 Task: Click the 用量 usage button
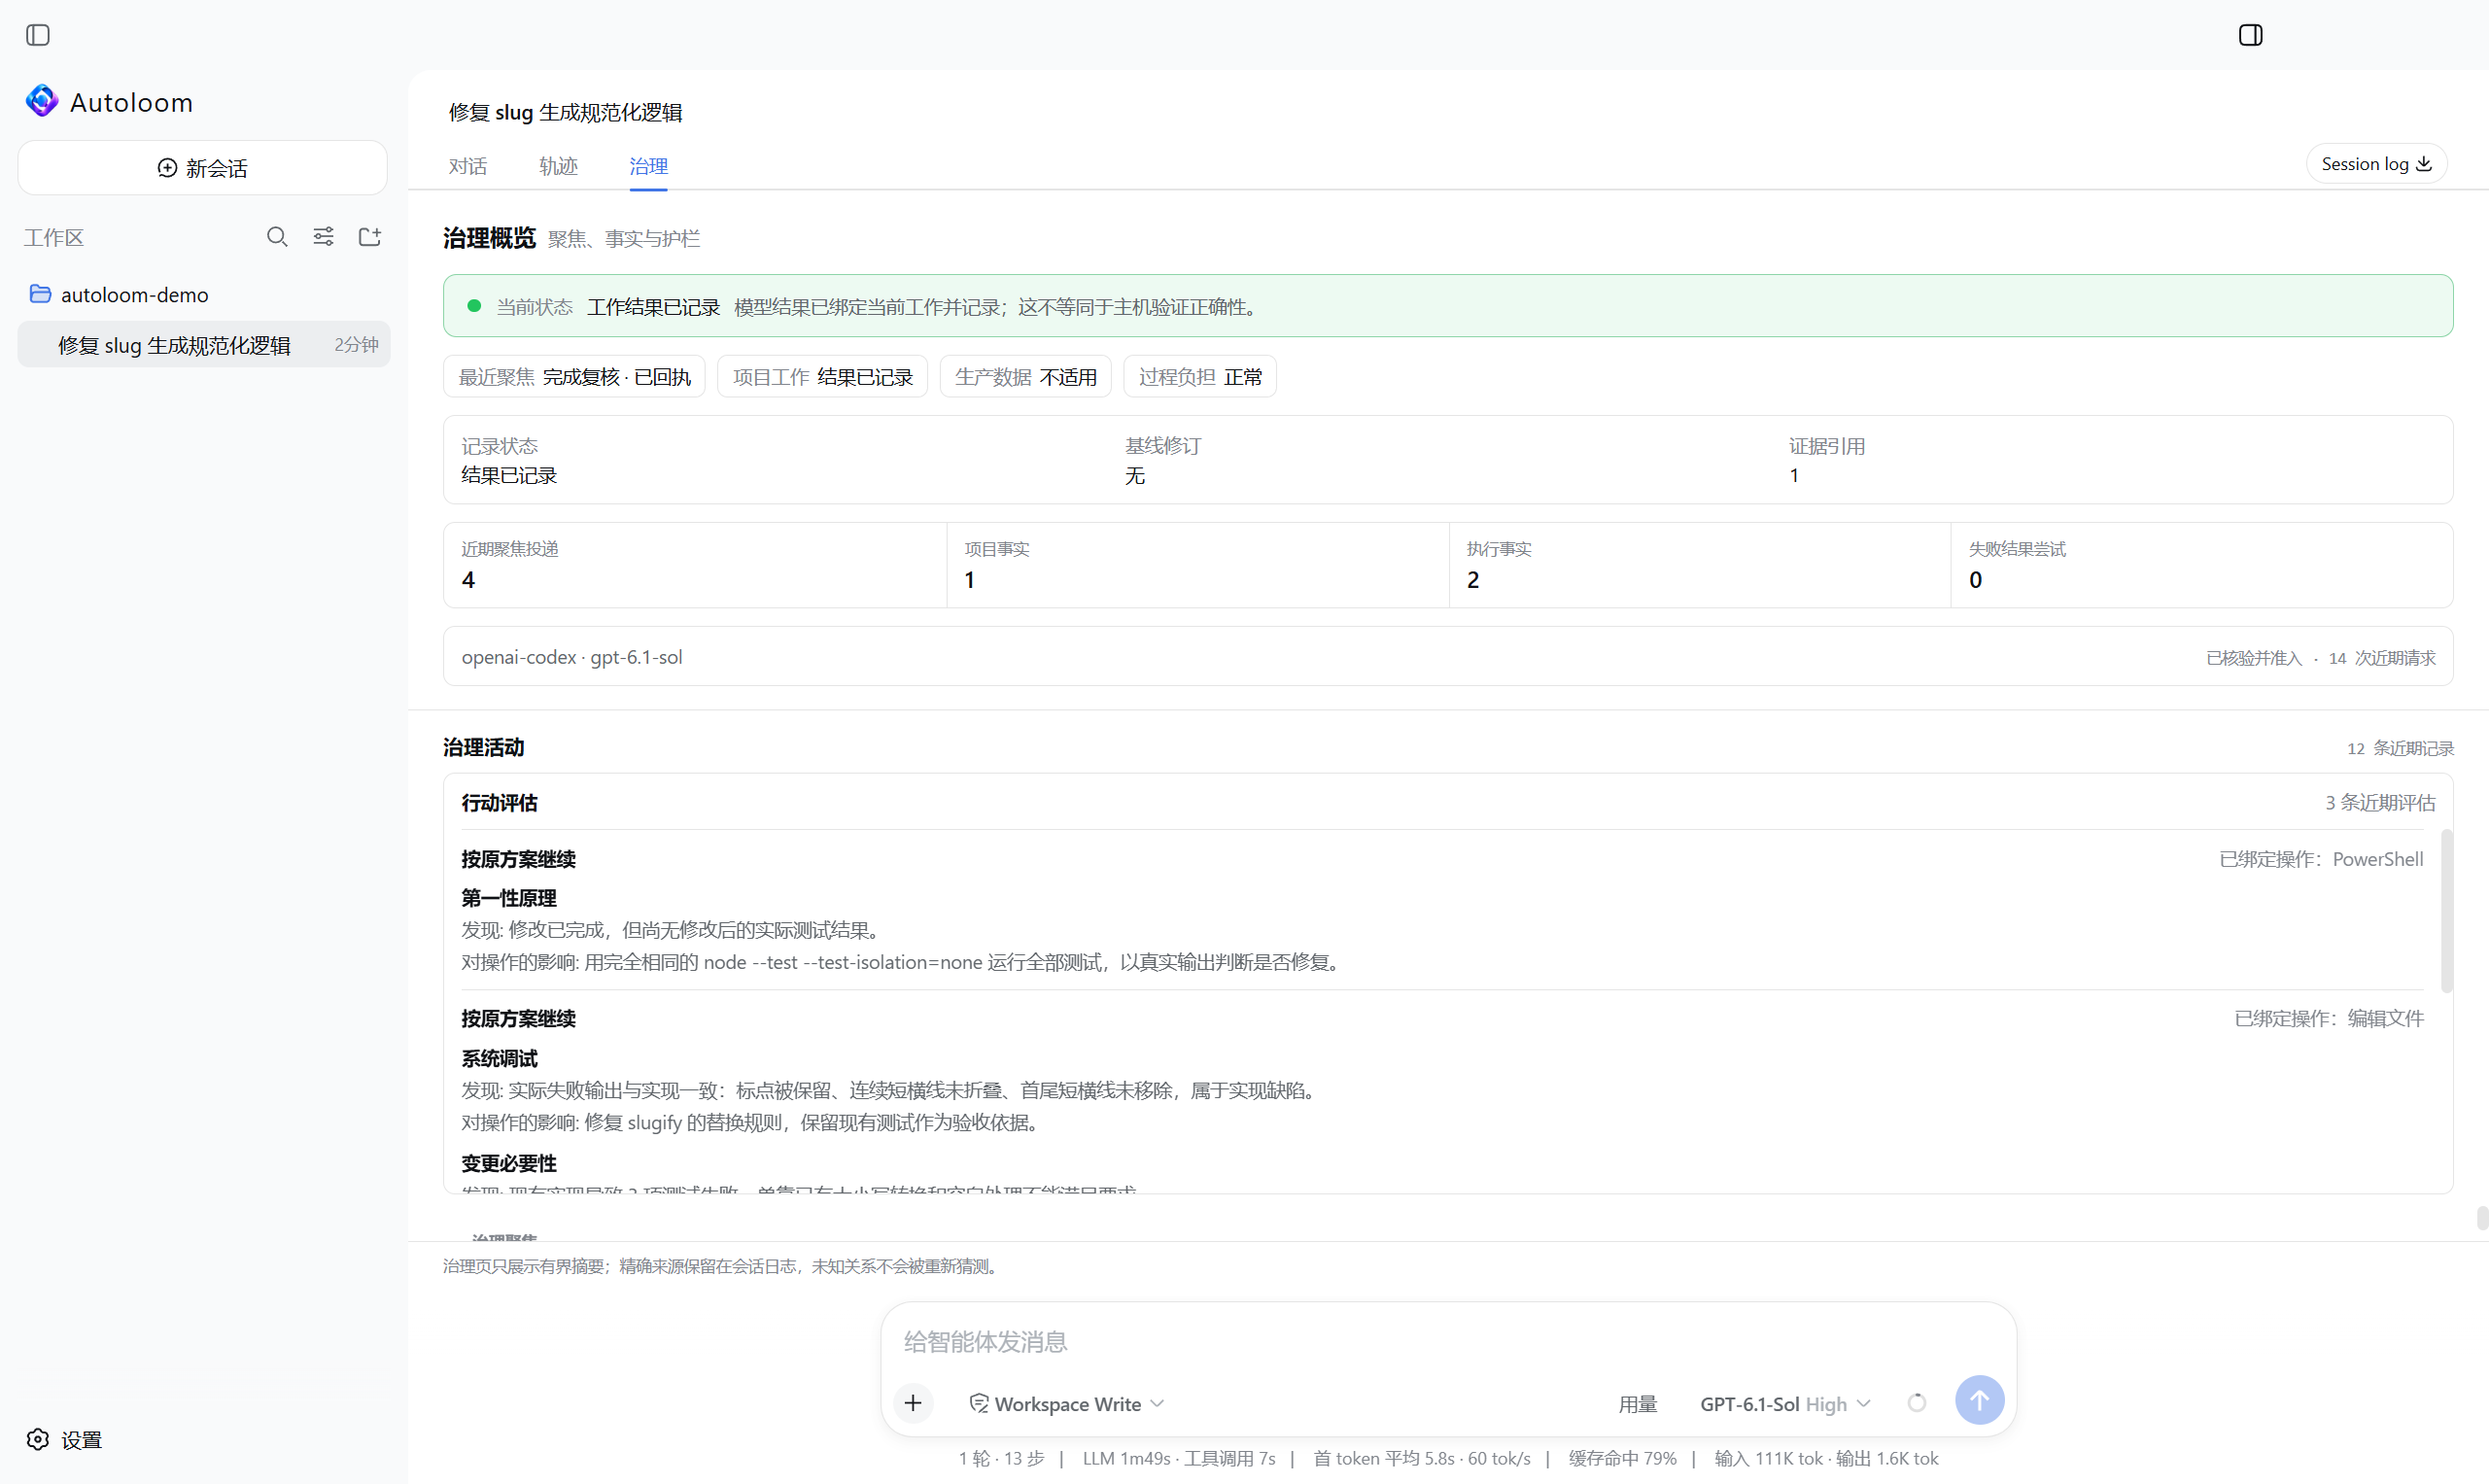click(1637, 1404)
